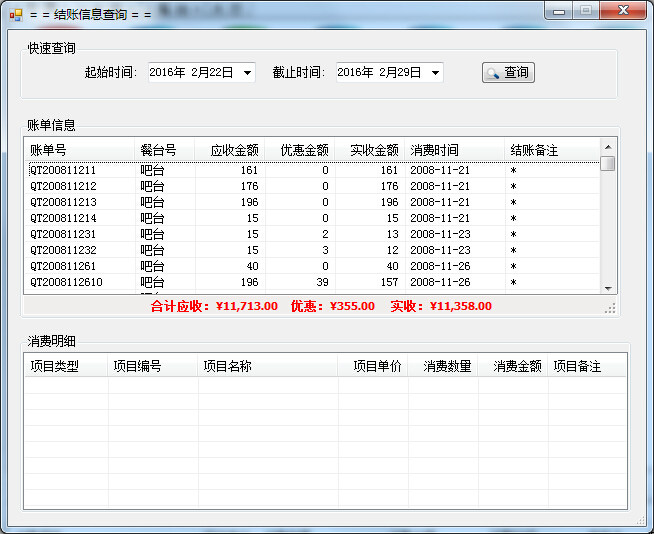
Task: Sort by 实收金额 column header
Action: pos(370,150)
